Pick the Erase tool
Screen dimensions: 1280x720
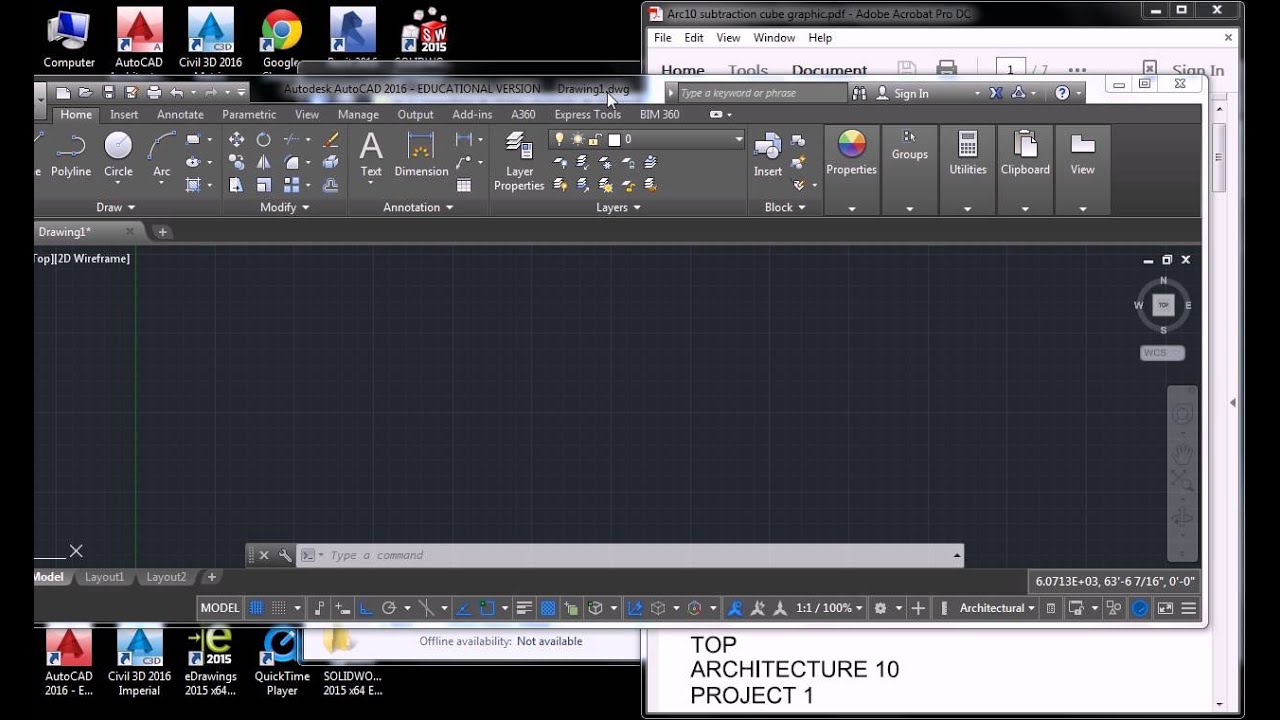point(331,140)
